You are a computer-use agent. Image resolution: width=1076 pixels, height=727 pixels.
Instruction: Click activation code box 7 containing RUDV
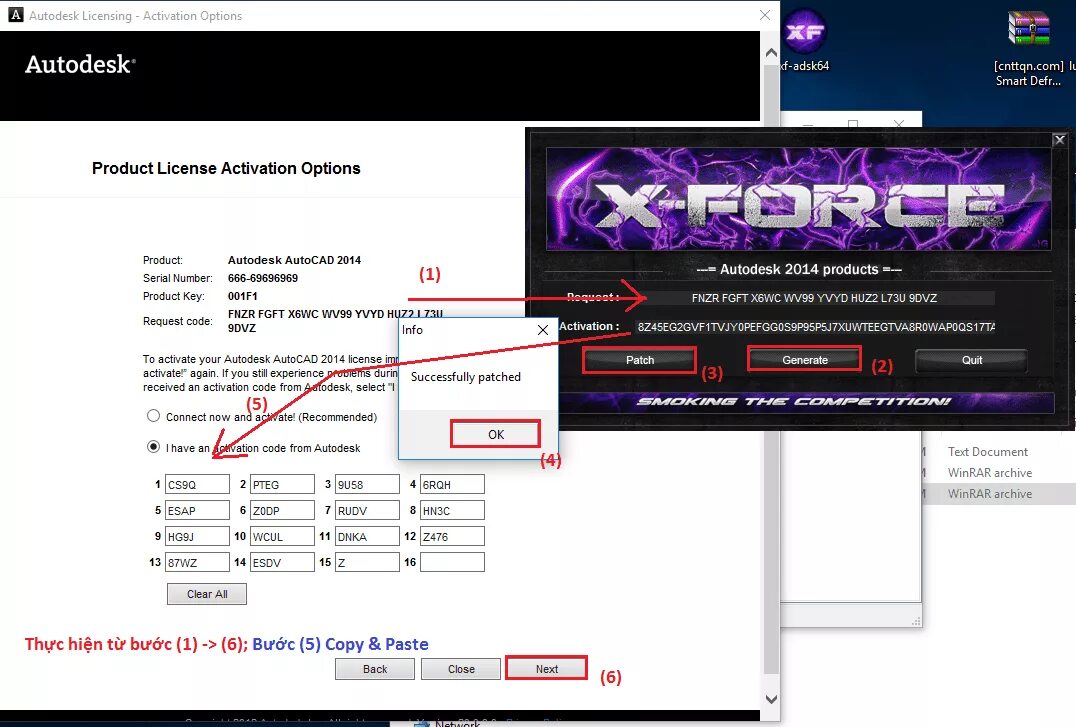click(x=367, y=510)
